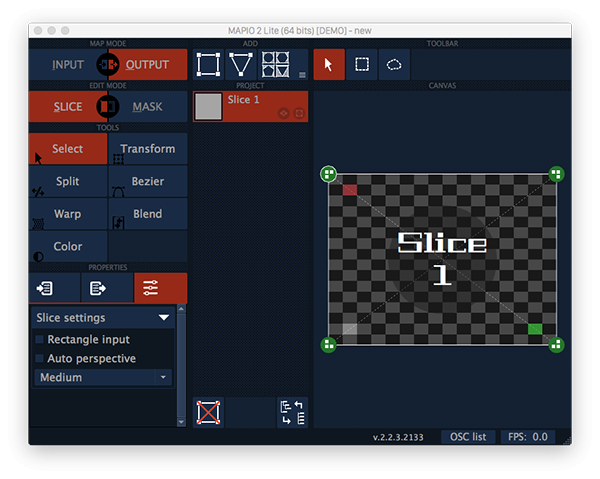Click the green marker square in slice
Image resolution: width=600 pixels, height=479 pixels.
[x=535, y=329]
